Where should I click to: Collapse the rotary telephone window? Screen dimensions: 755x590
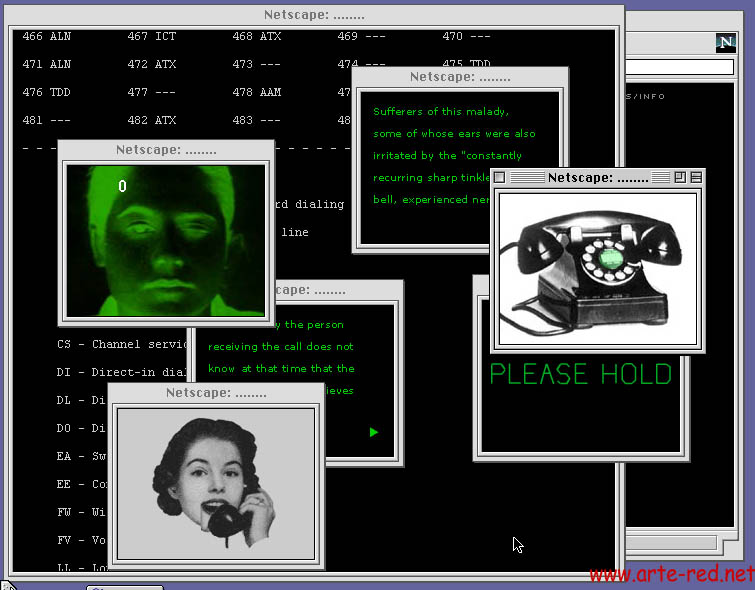tap(696, 178)
